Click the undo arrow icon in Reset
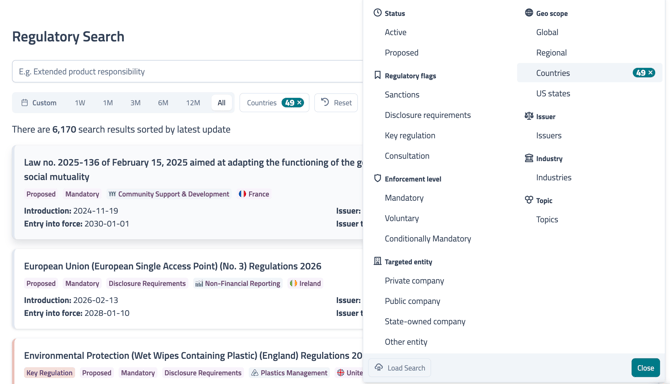Image resolution: width=670 pixels, height=384 pixels. (x=325, y=102)
